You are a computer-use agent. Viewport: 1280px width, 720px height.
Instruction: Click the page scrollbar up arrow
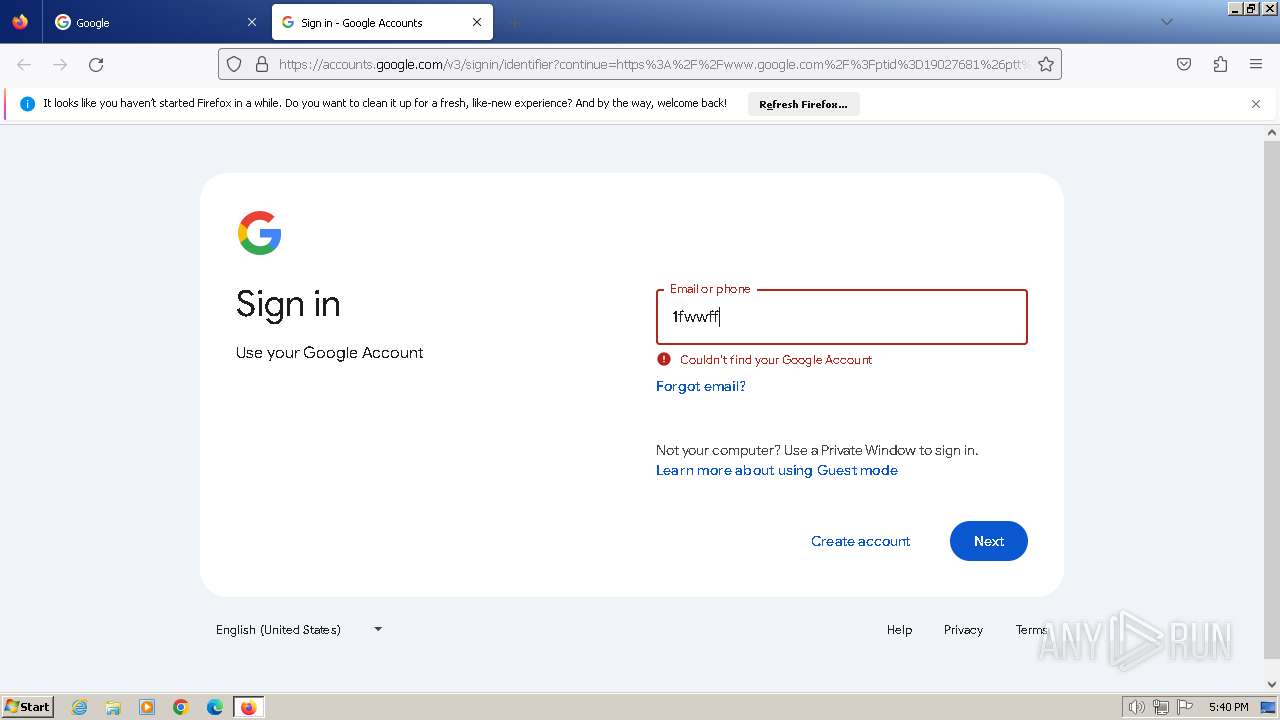pos(1272,132)
